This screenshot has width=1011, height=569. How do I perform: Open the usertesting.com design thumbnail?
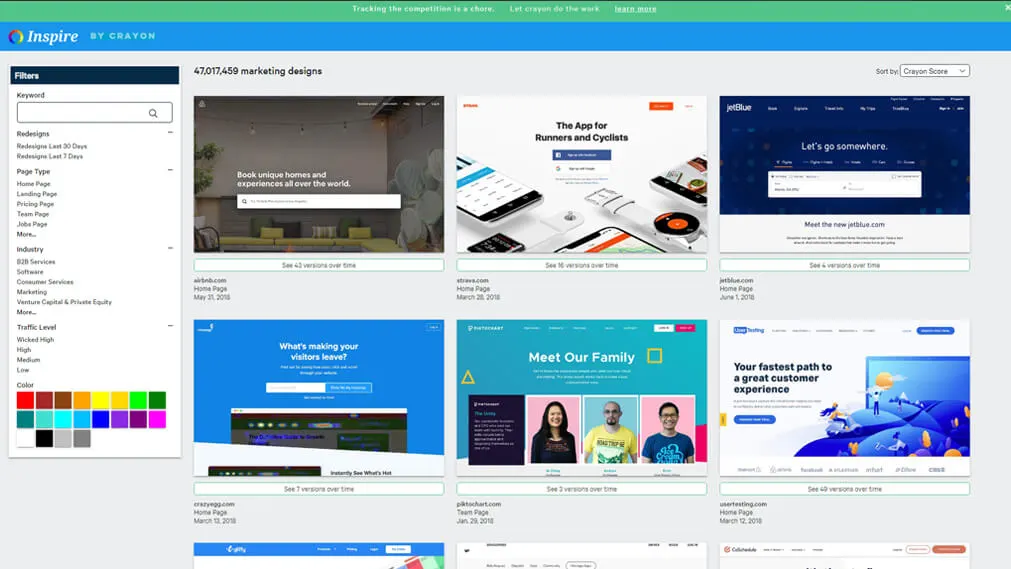coord(845,398)
